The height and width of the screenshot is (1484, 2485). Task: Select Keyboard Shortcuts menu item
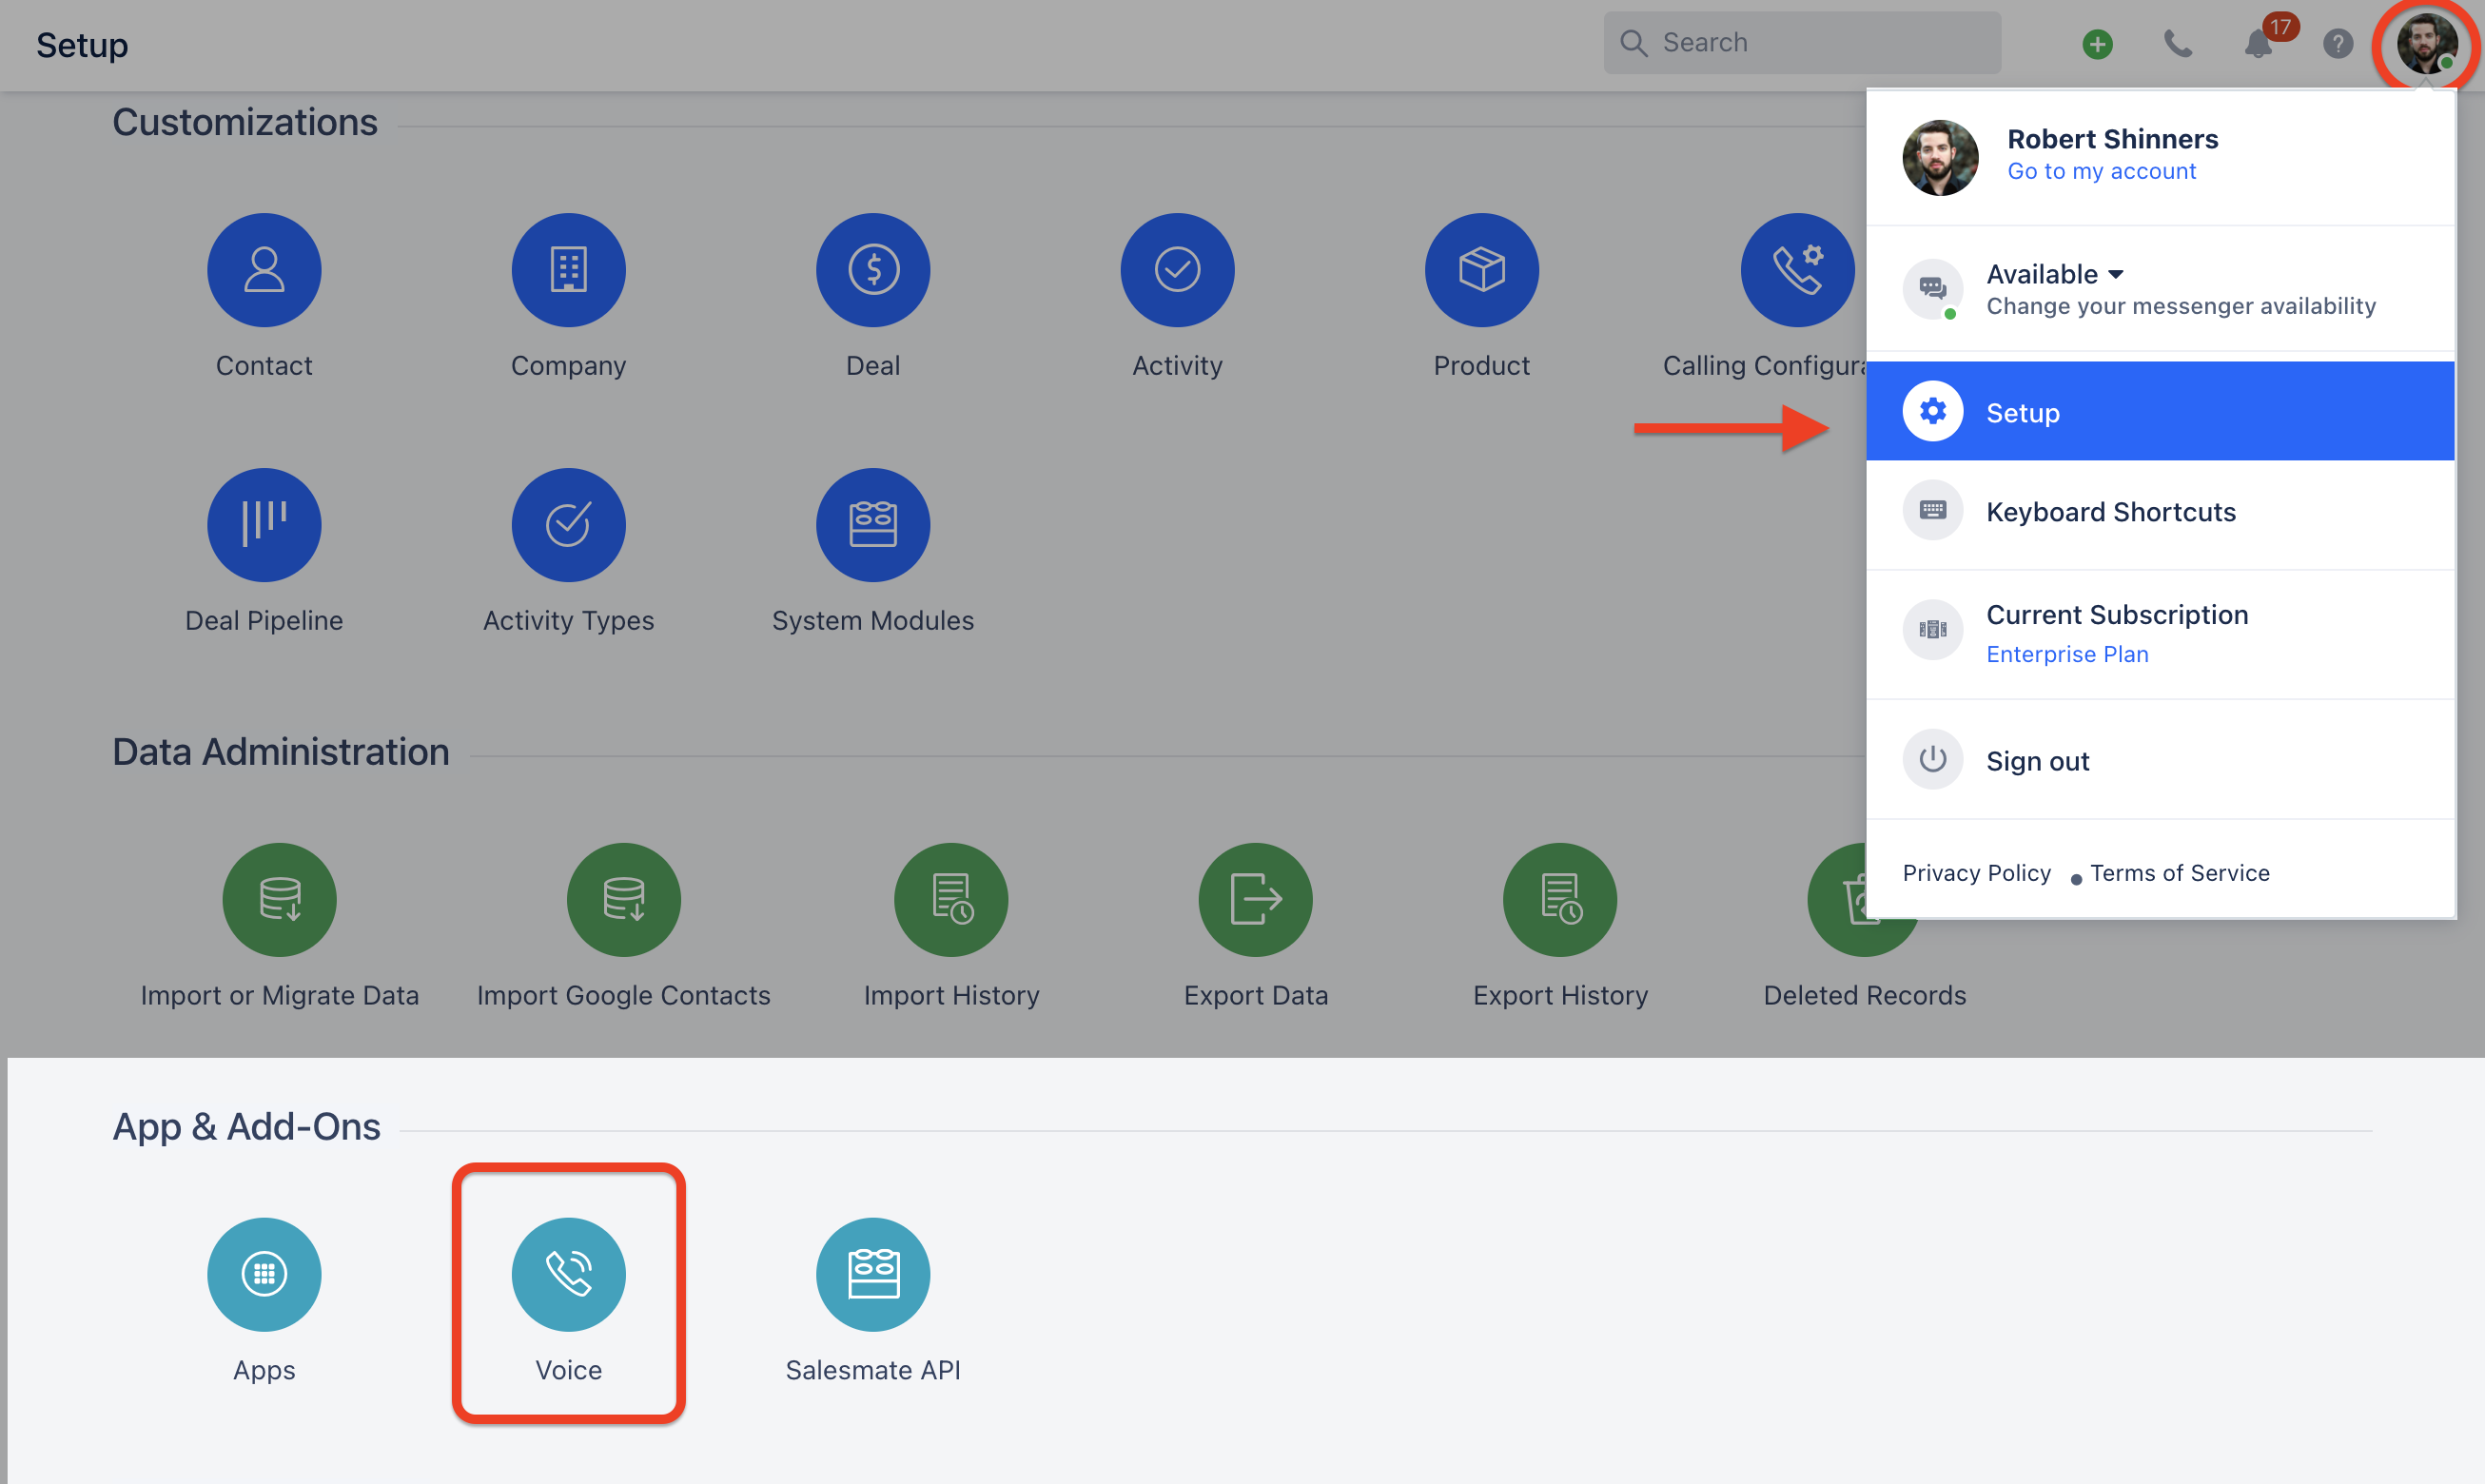tap(2160, 512)
